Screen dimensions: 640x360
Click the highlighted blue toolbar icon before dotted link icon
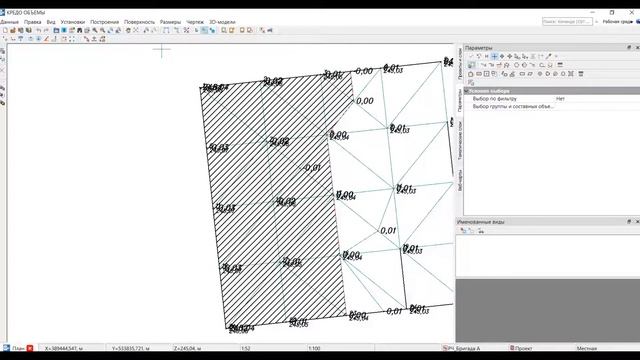[x=204, y=30]
